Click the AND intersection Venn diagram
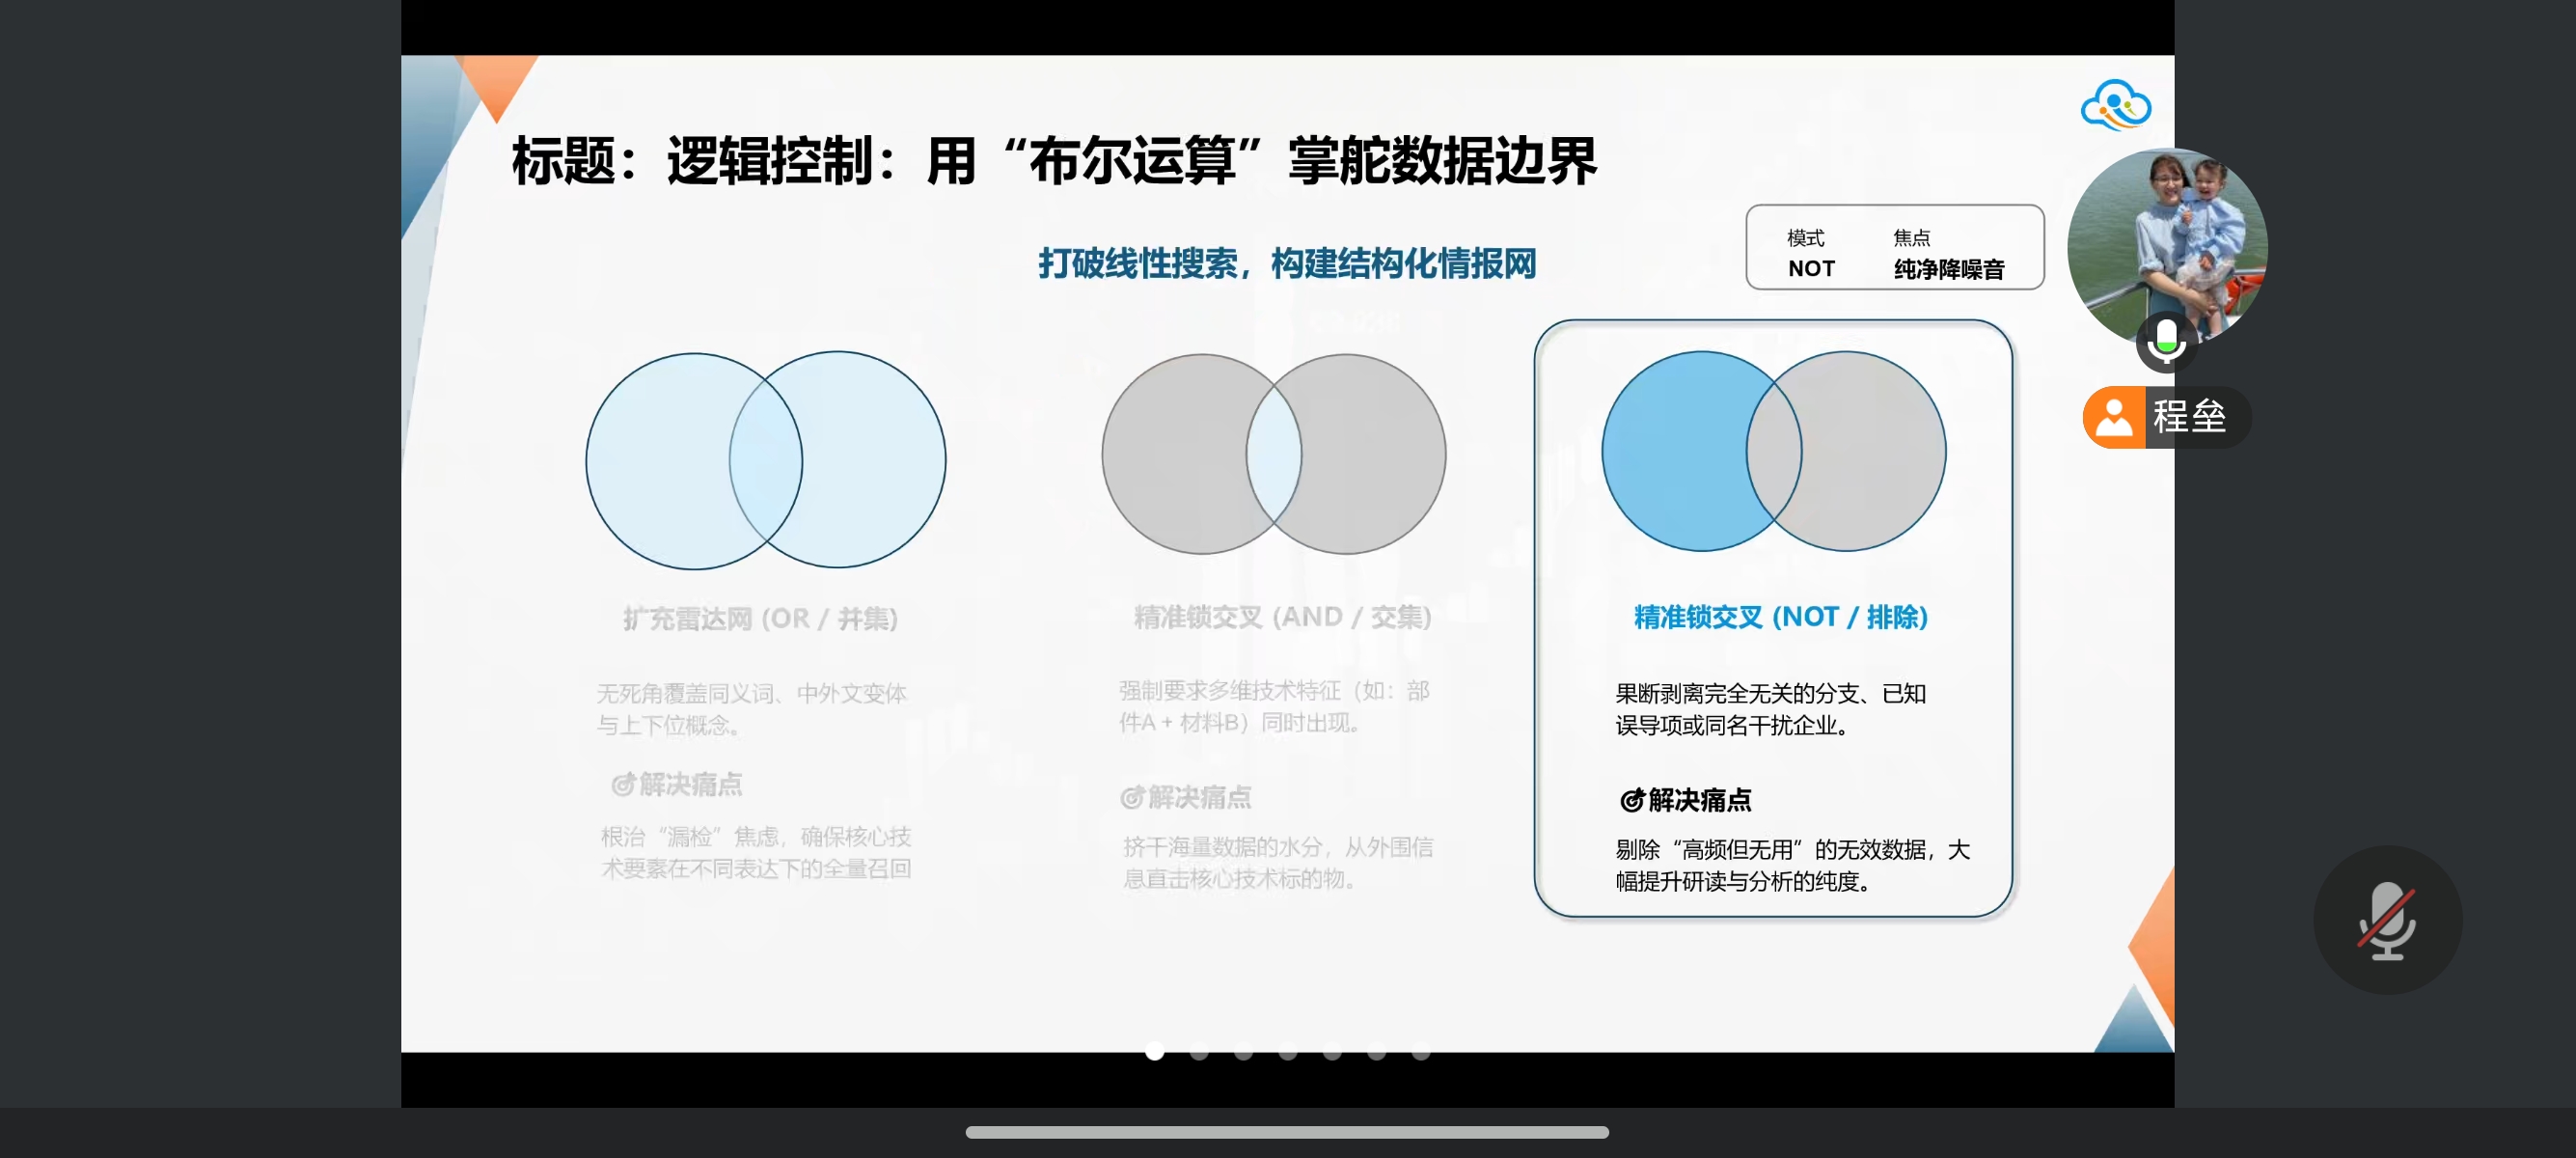The height and width of the screenshot is (1158, 2576). tap(1274, 454)
